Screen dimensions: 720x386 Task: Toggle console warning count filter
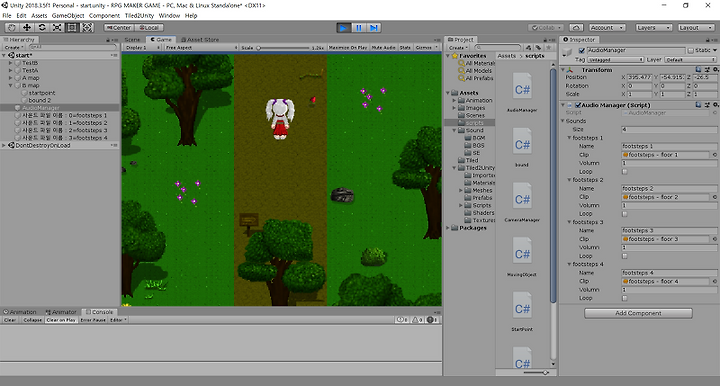click(x=417, y=320)
